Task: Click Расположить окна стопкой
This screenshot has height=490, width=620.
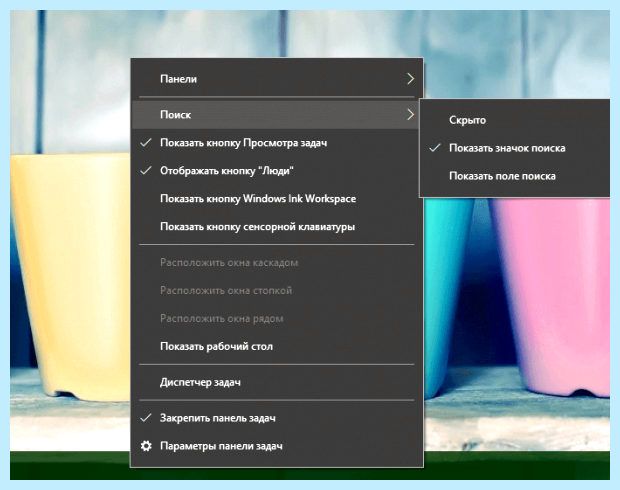Action: point(277,290)
